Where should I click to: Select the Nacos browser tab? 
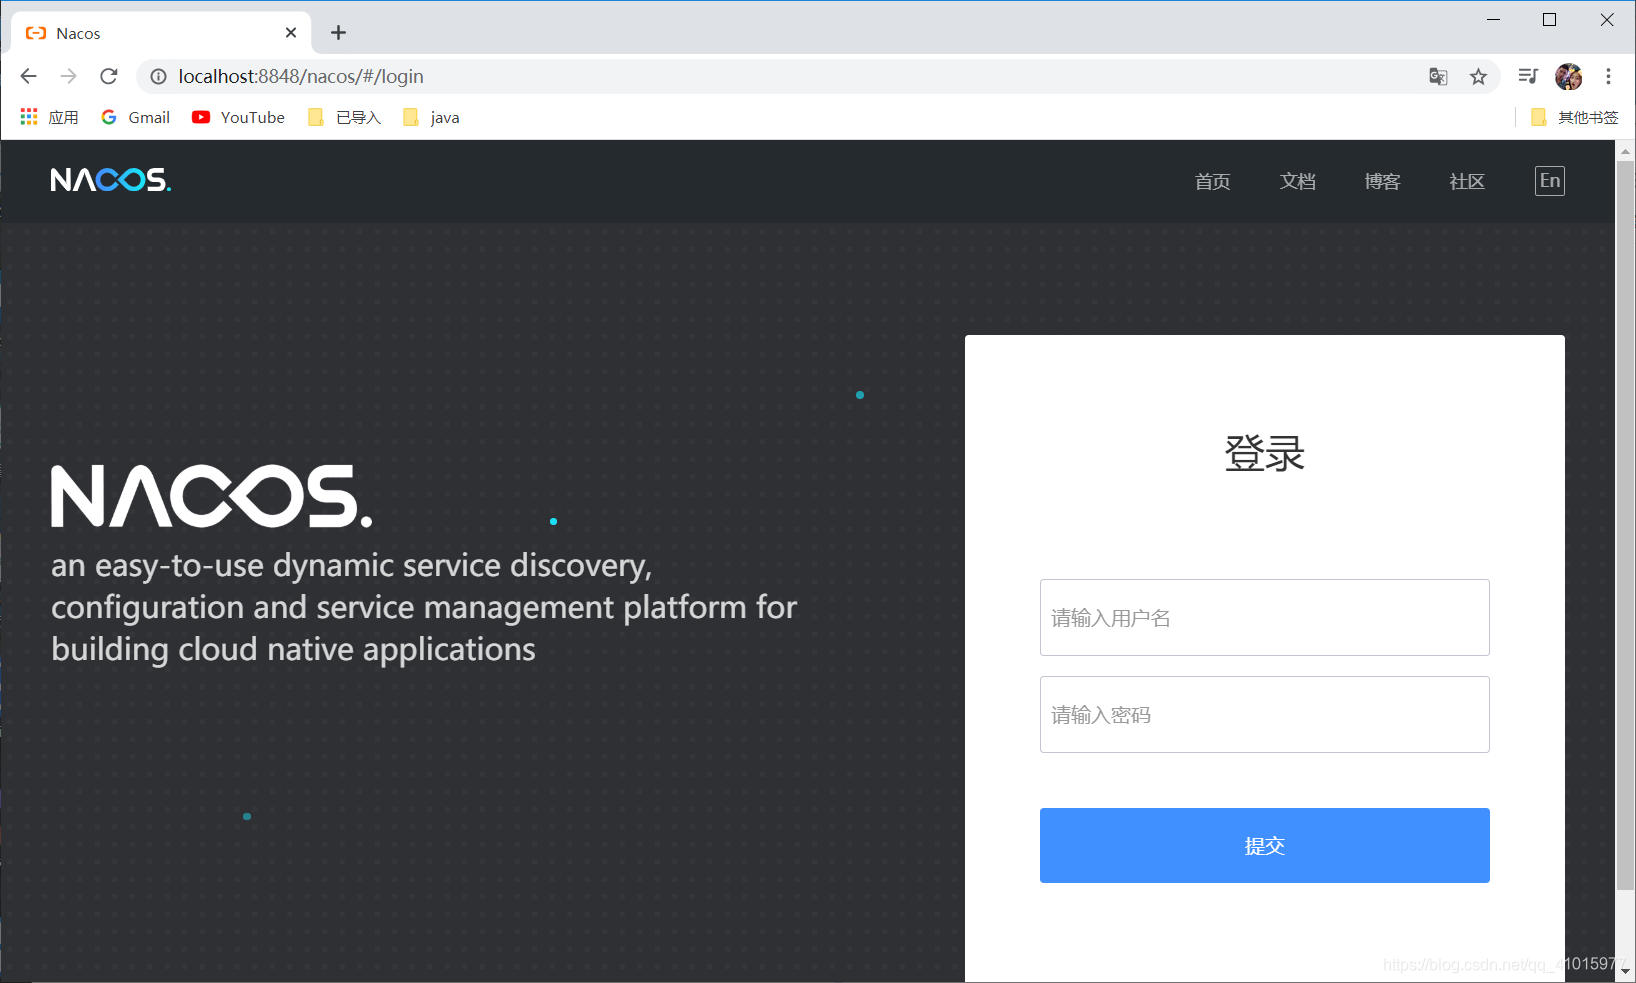[x=161, y=33]
